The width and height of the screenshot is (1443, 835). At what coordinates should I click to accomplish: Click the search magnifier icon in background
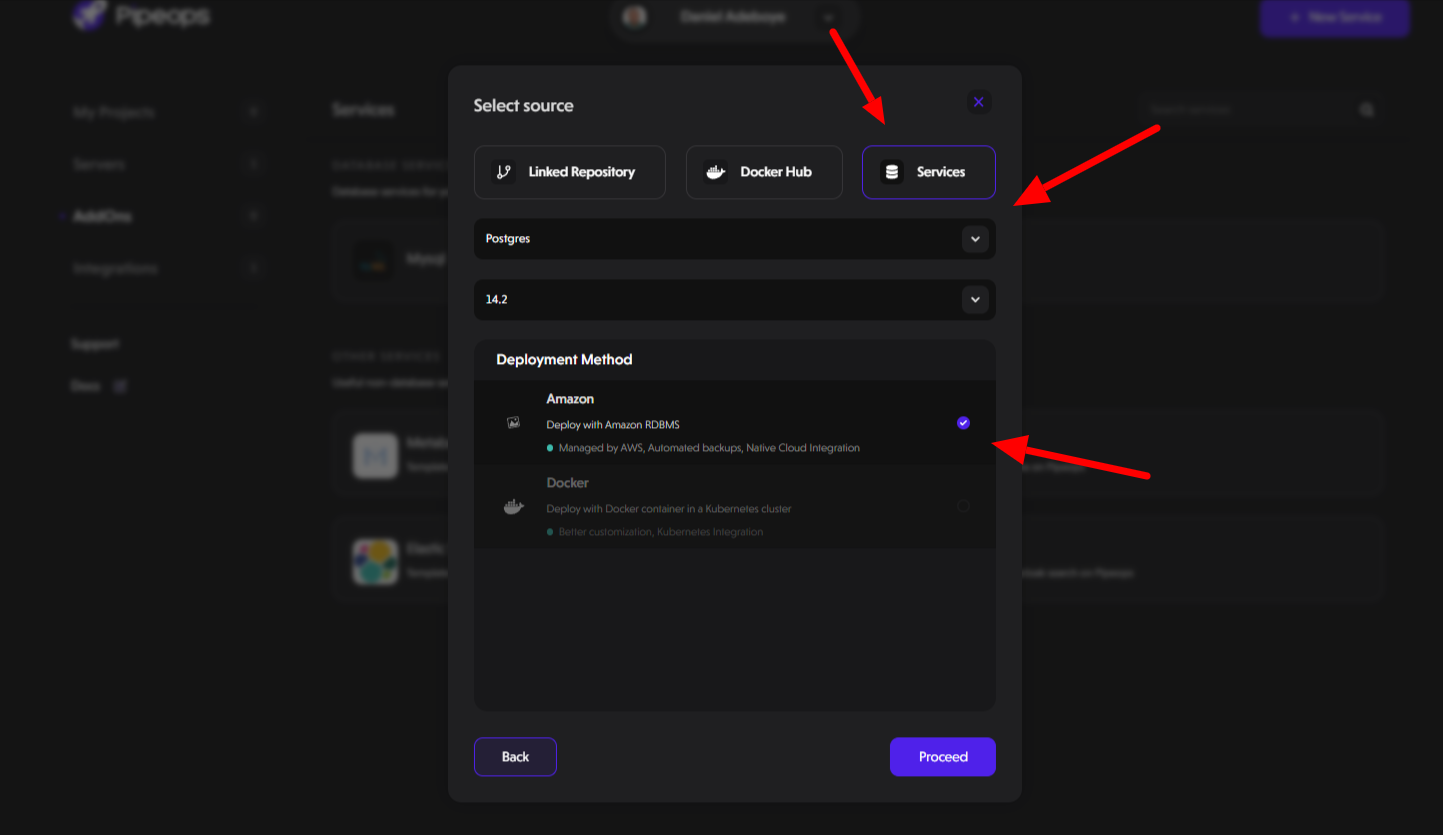(1367, 110)
